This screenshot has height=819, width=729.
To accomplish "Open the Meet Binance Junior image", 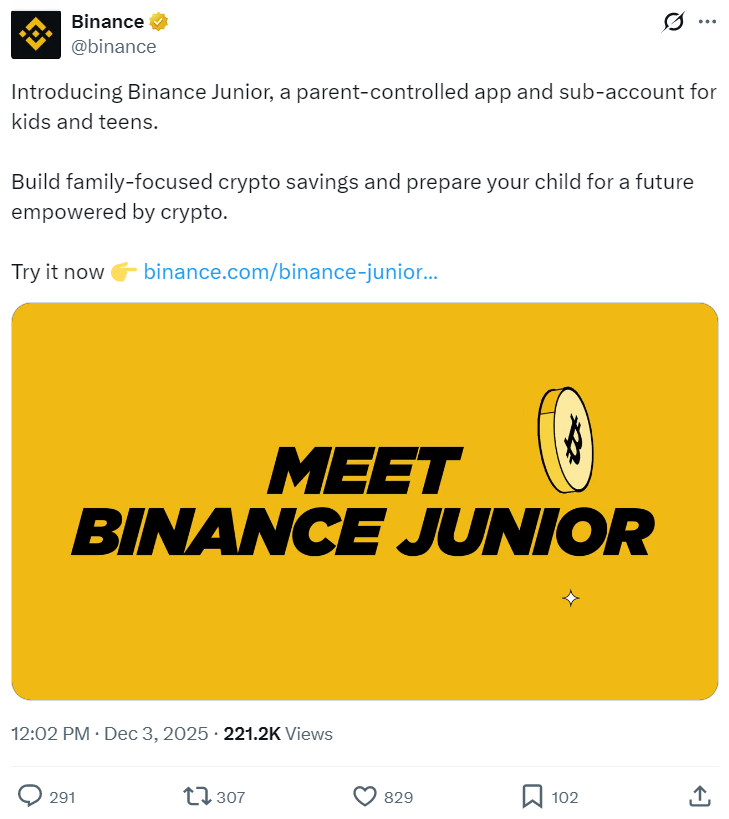I will coord(364,500).
